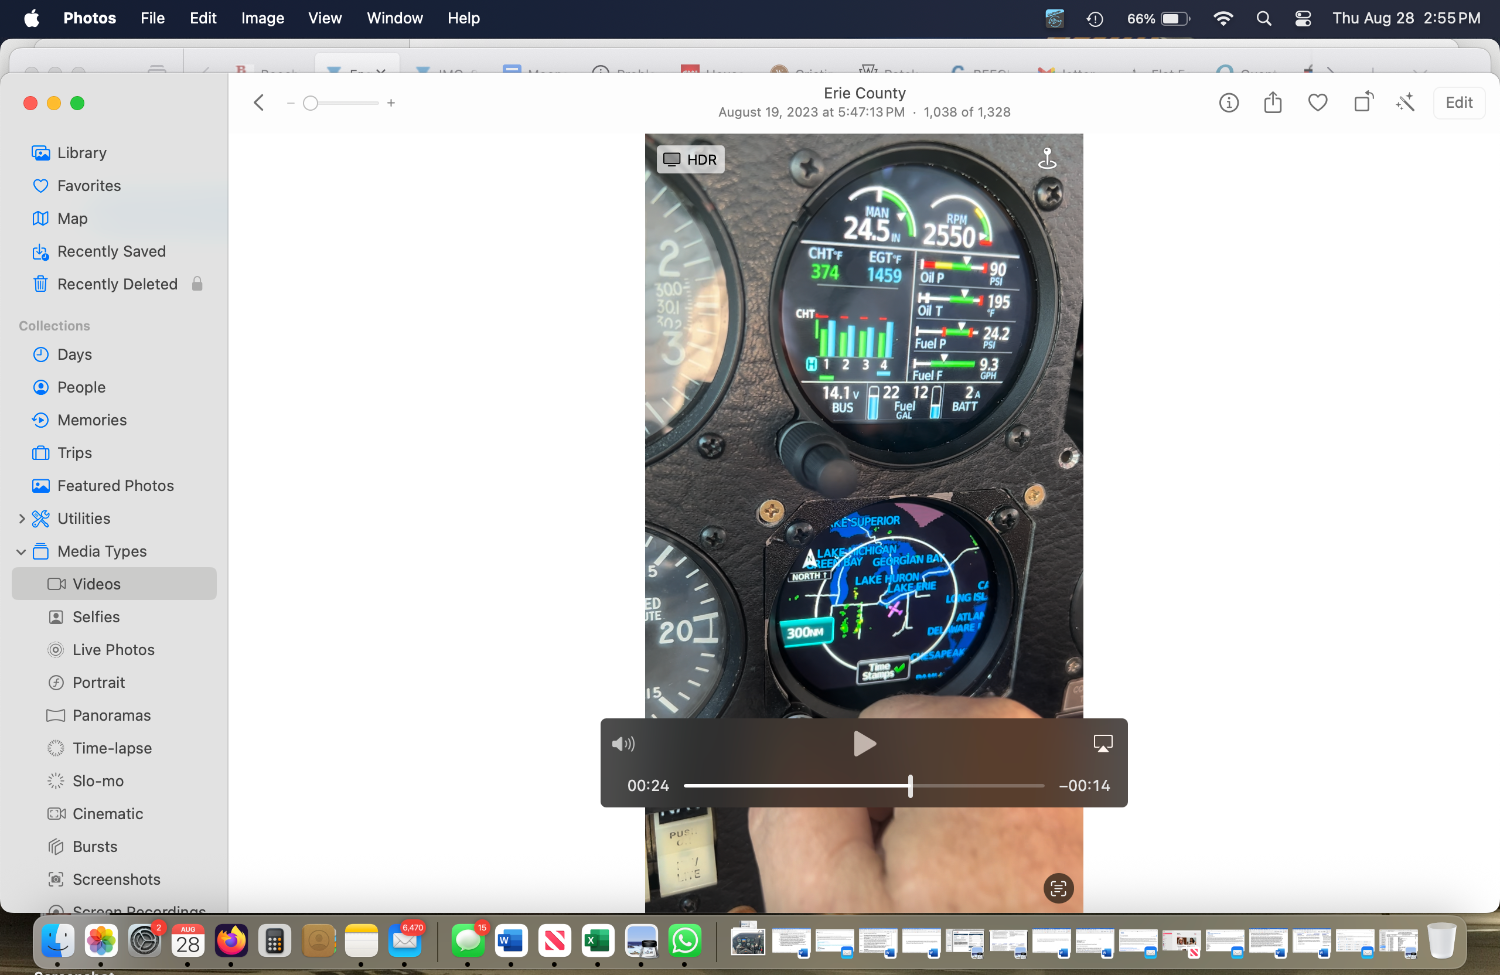Select Days collection
The width and height of the screenshot is (1500, 975).
click(x=114, y=354)
